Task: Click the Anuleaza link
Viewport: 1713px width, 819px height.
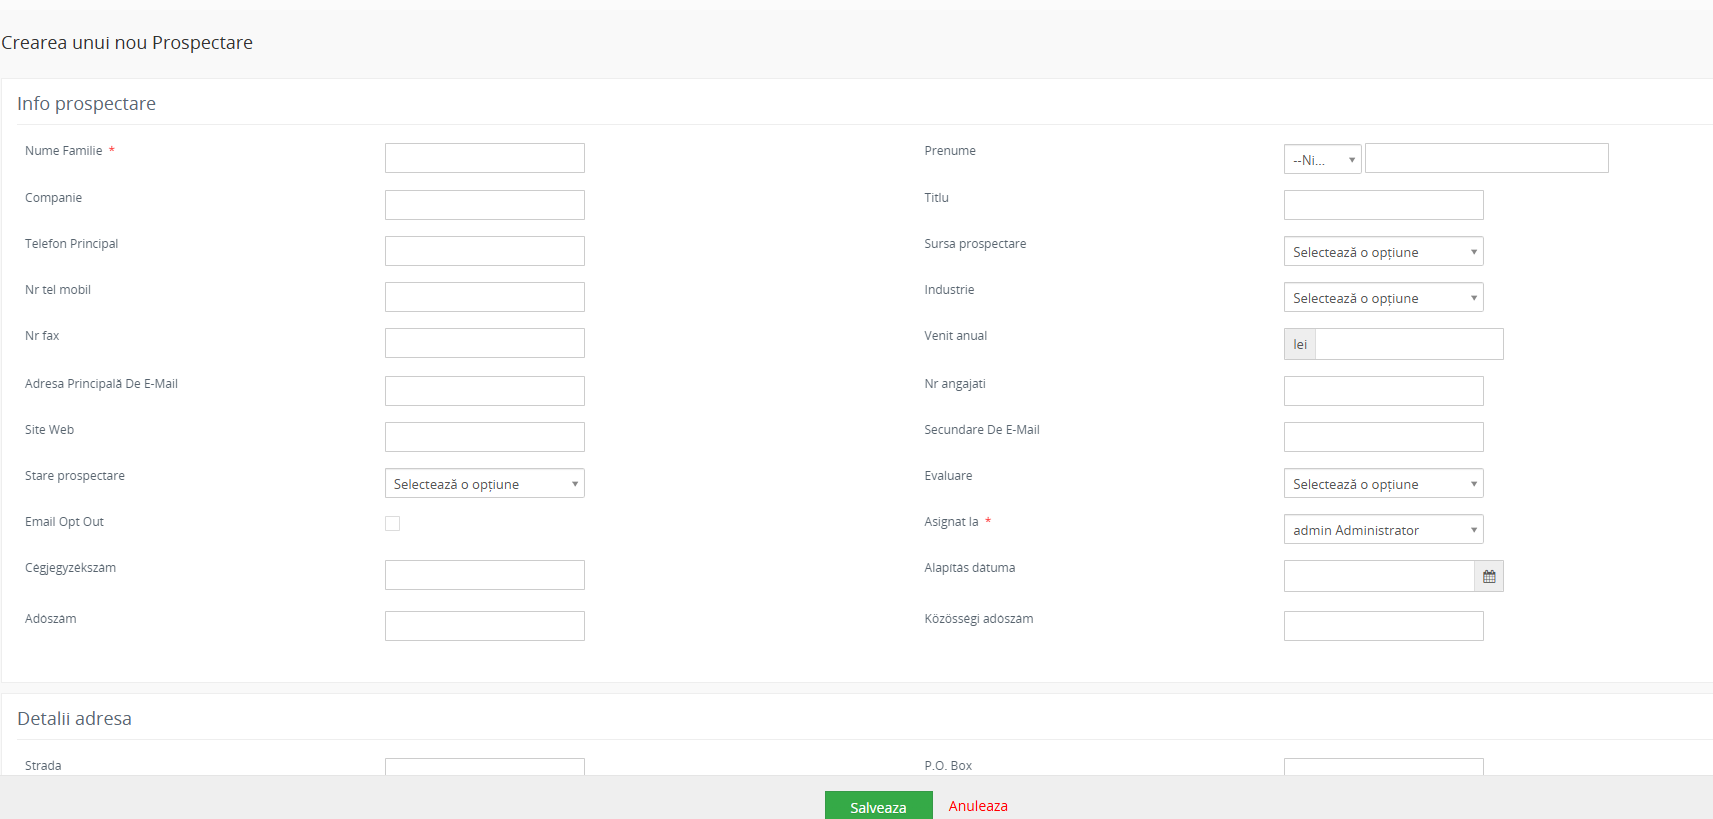Action: click(x=978, y=806)
